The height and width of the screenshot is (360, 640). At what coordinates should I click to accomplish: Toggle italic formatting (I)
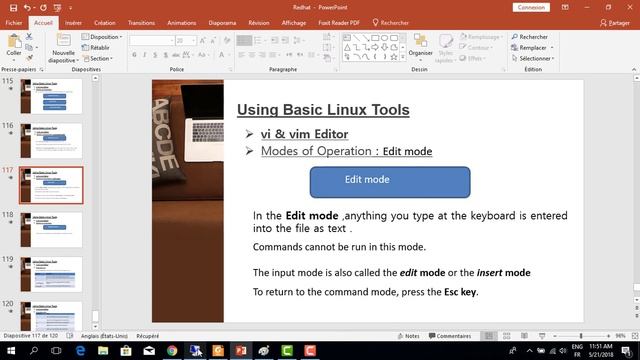pyautogui.click(x=144, y=55)
